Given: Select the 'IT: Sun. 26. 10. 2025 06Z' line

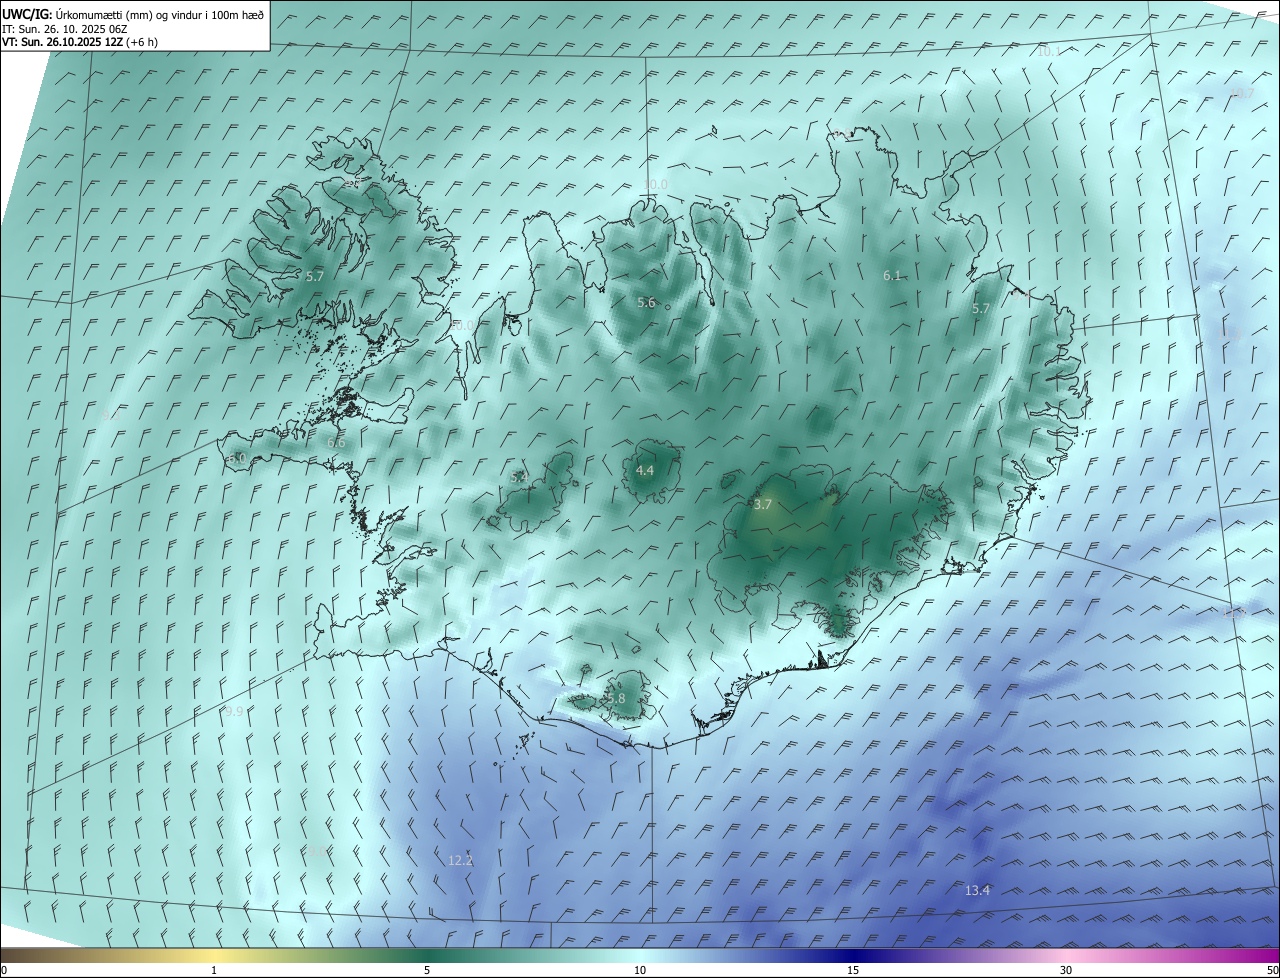Looking at the screenshot, I should (x=64, y=28).
